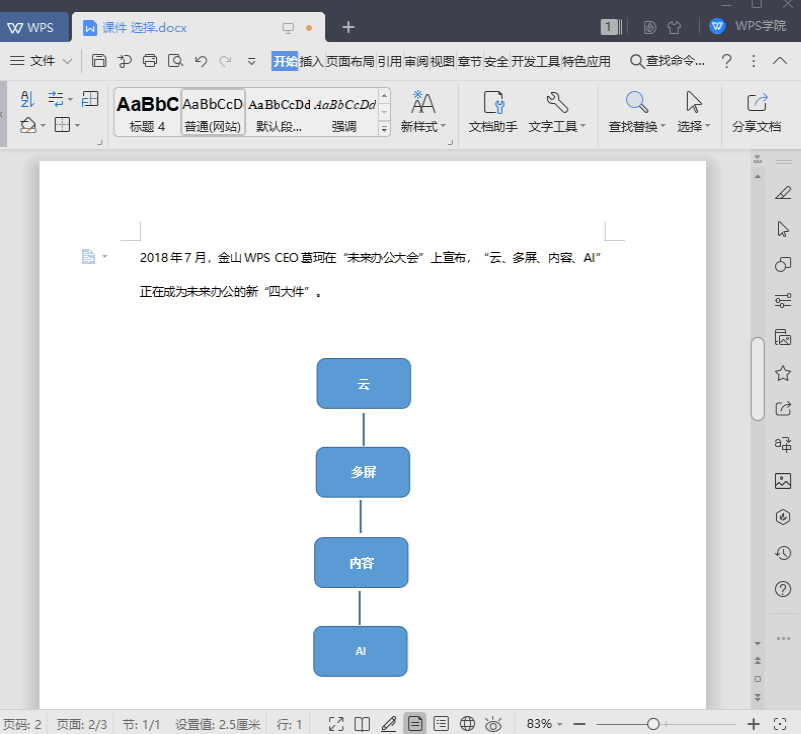Apply the 强调 emphasis style
801x734 pixels.
coord(344,112)
